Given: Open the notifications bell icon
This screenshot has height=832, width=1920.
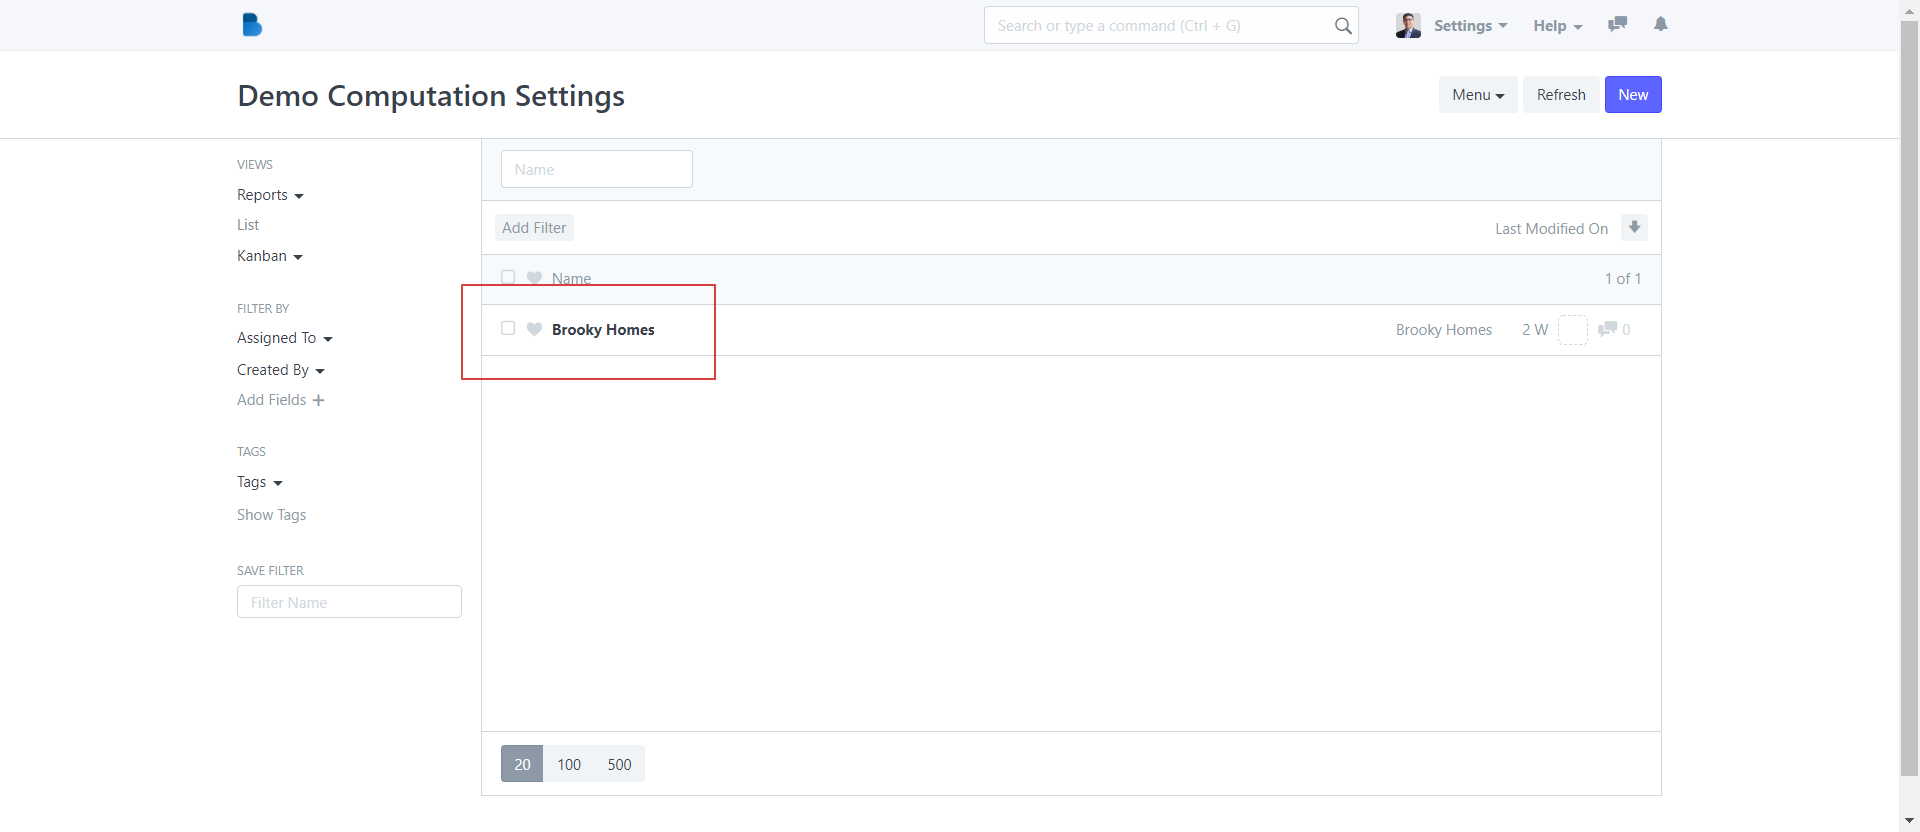Looking at the screenshot, I should click(x=1661, y=25).
